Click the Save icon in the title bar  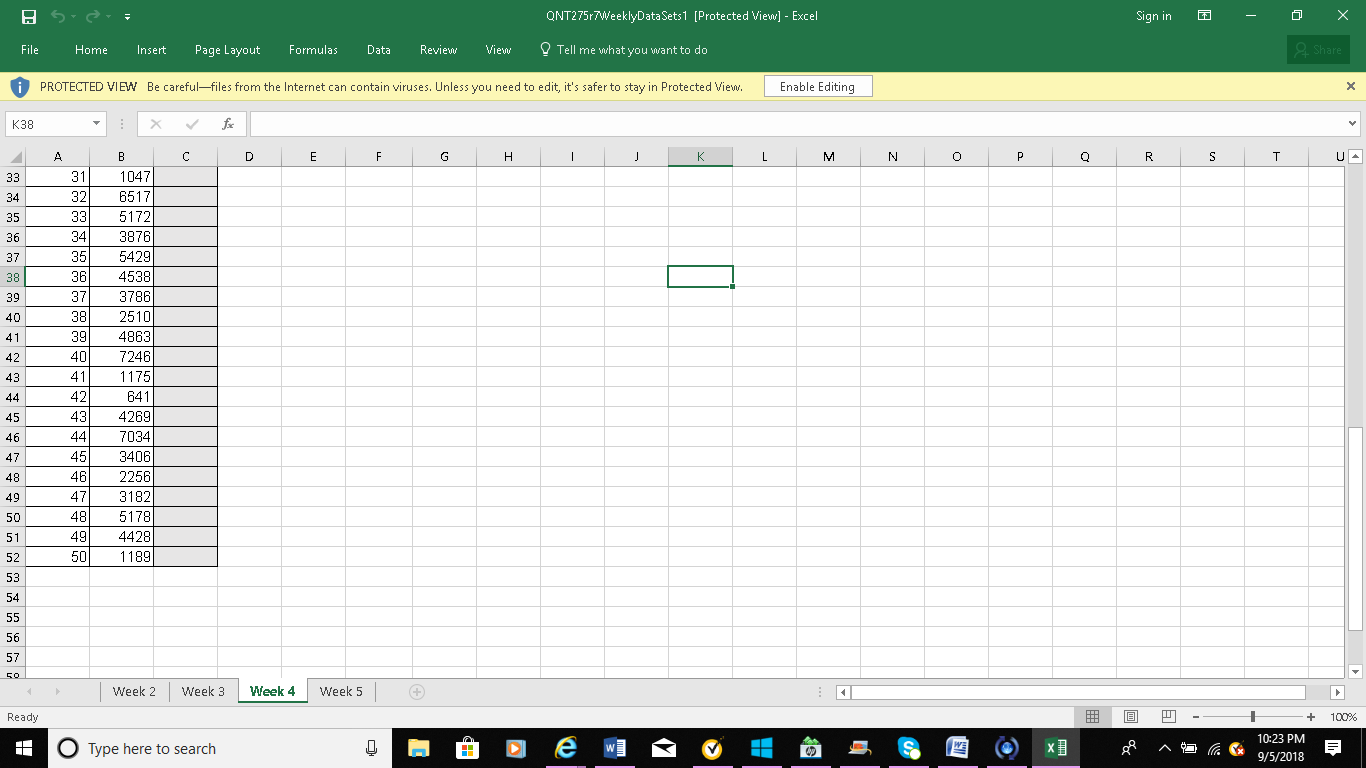[29, 17]
